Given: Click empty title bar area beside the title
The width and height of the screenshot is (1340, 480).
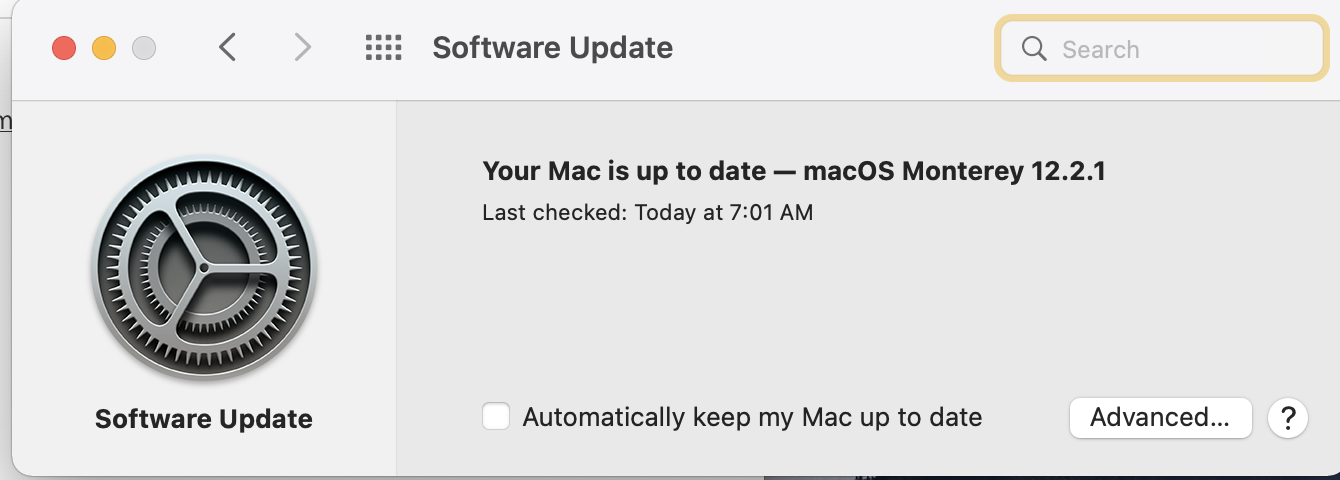Looking at the screenshot, I should [830, 47].
